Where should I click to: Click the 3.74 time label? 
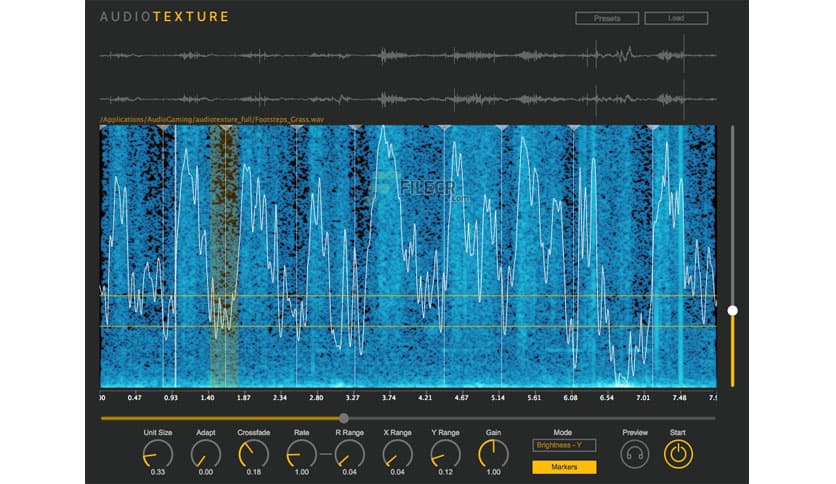(x=389, y=398)
